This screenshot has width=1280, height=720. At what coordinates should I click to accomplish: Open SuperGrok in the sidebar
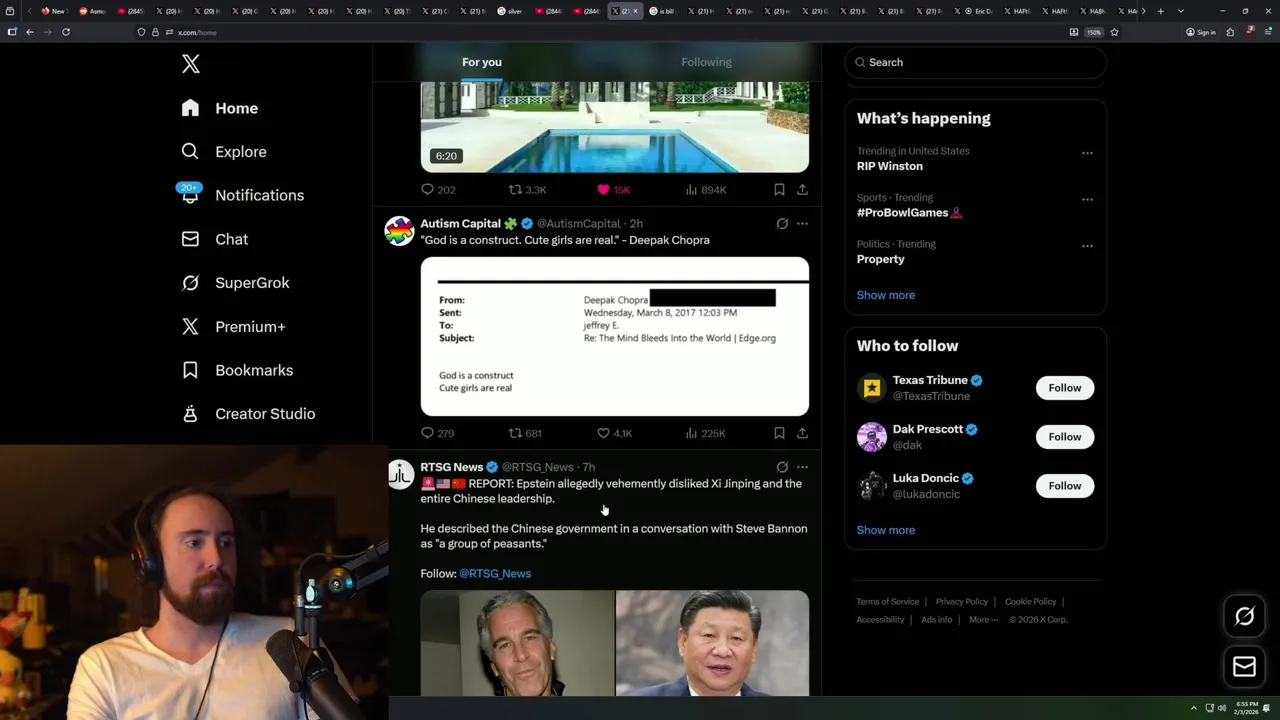(235, 283)
